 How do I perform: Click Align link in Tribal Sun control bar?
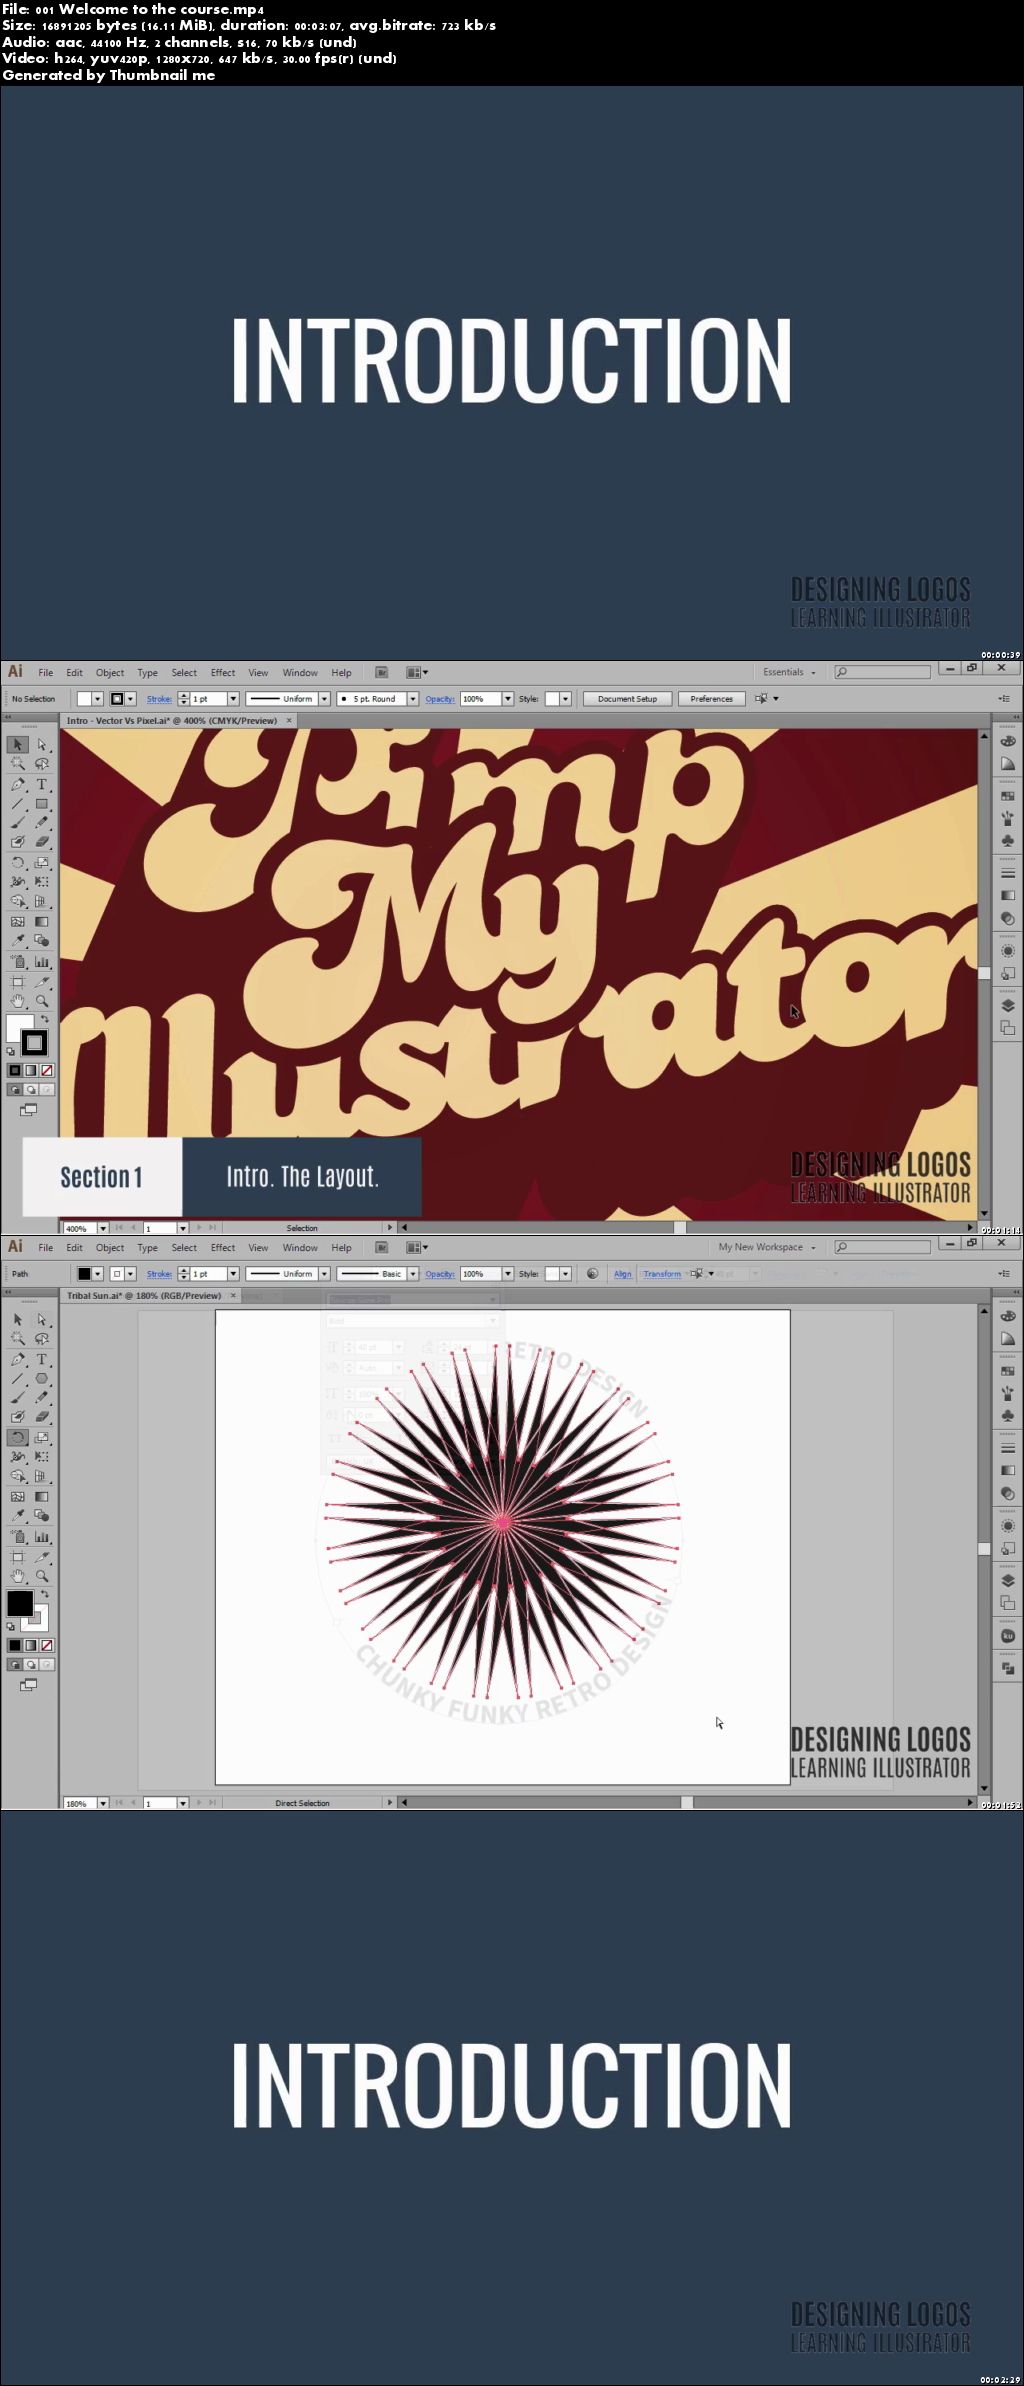(x=622, y=1274)
